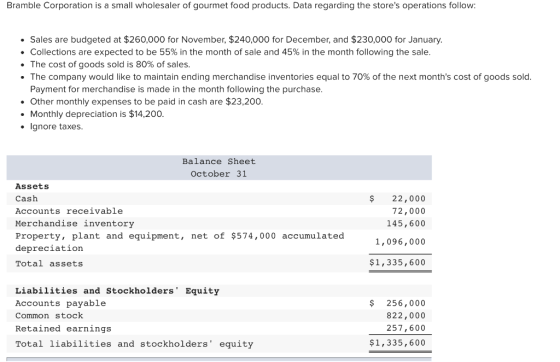Click the Retained earnings value 257,600
560x362 pixels.
pos(406,328)
